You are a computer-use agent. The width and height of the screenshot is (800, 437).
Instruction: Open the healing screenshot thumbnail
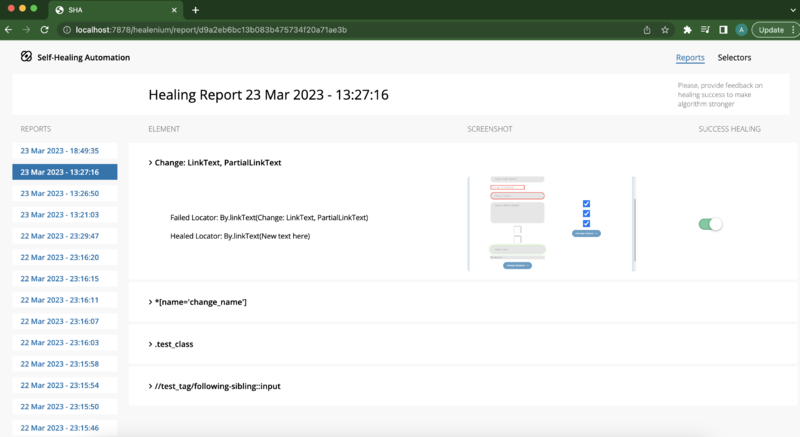point(552,223)
